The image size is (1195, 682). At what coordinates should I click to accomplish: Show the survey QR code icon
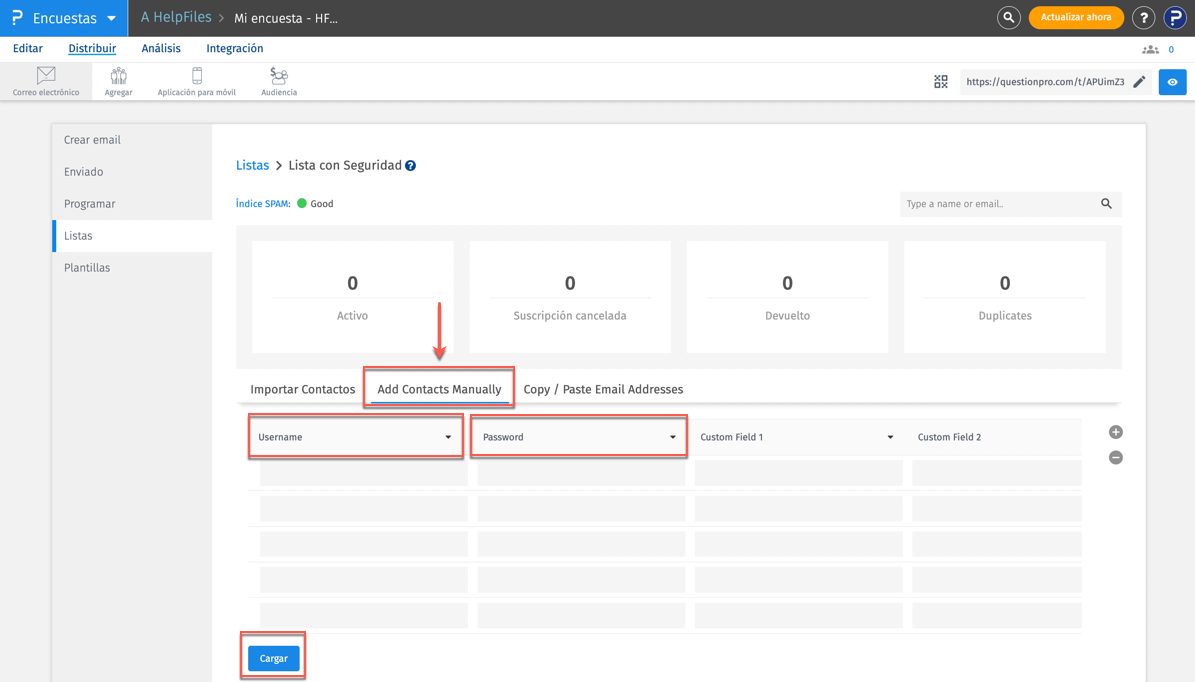tap(940, 82)
